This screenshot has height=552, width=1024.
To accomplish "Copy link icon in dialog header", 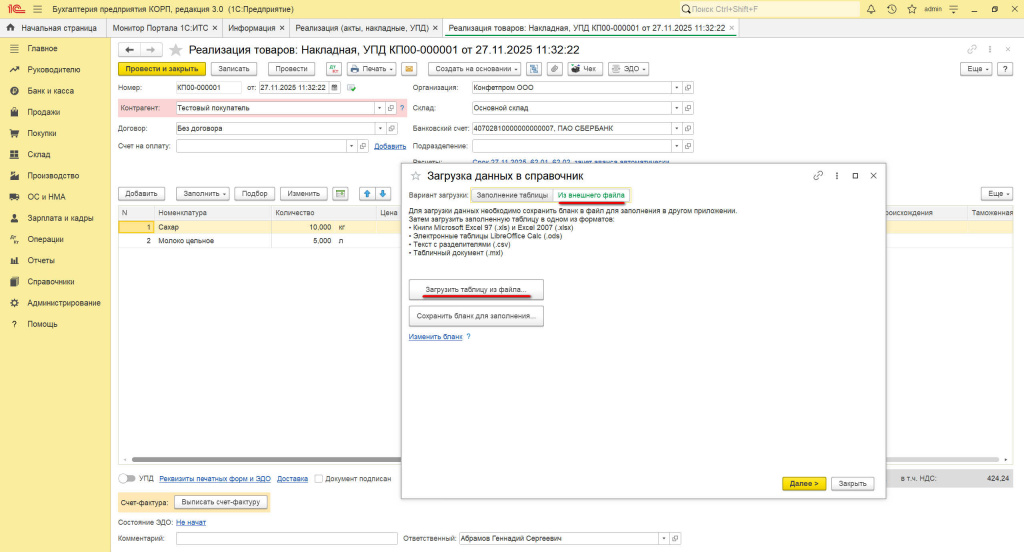I will 818,175.
